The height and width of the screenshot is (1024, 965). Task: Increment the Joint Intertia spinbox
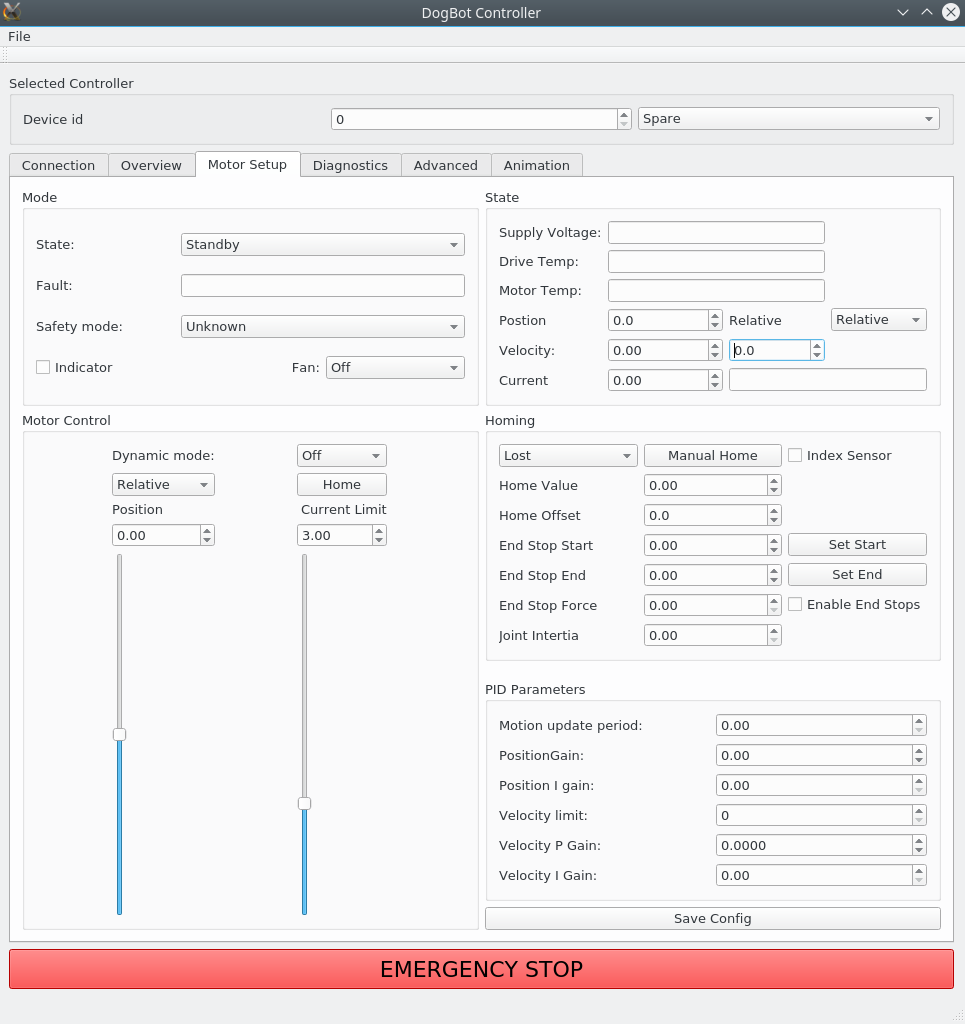(x=774, y=631)
